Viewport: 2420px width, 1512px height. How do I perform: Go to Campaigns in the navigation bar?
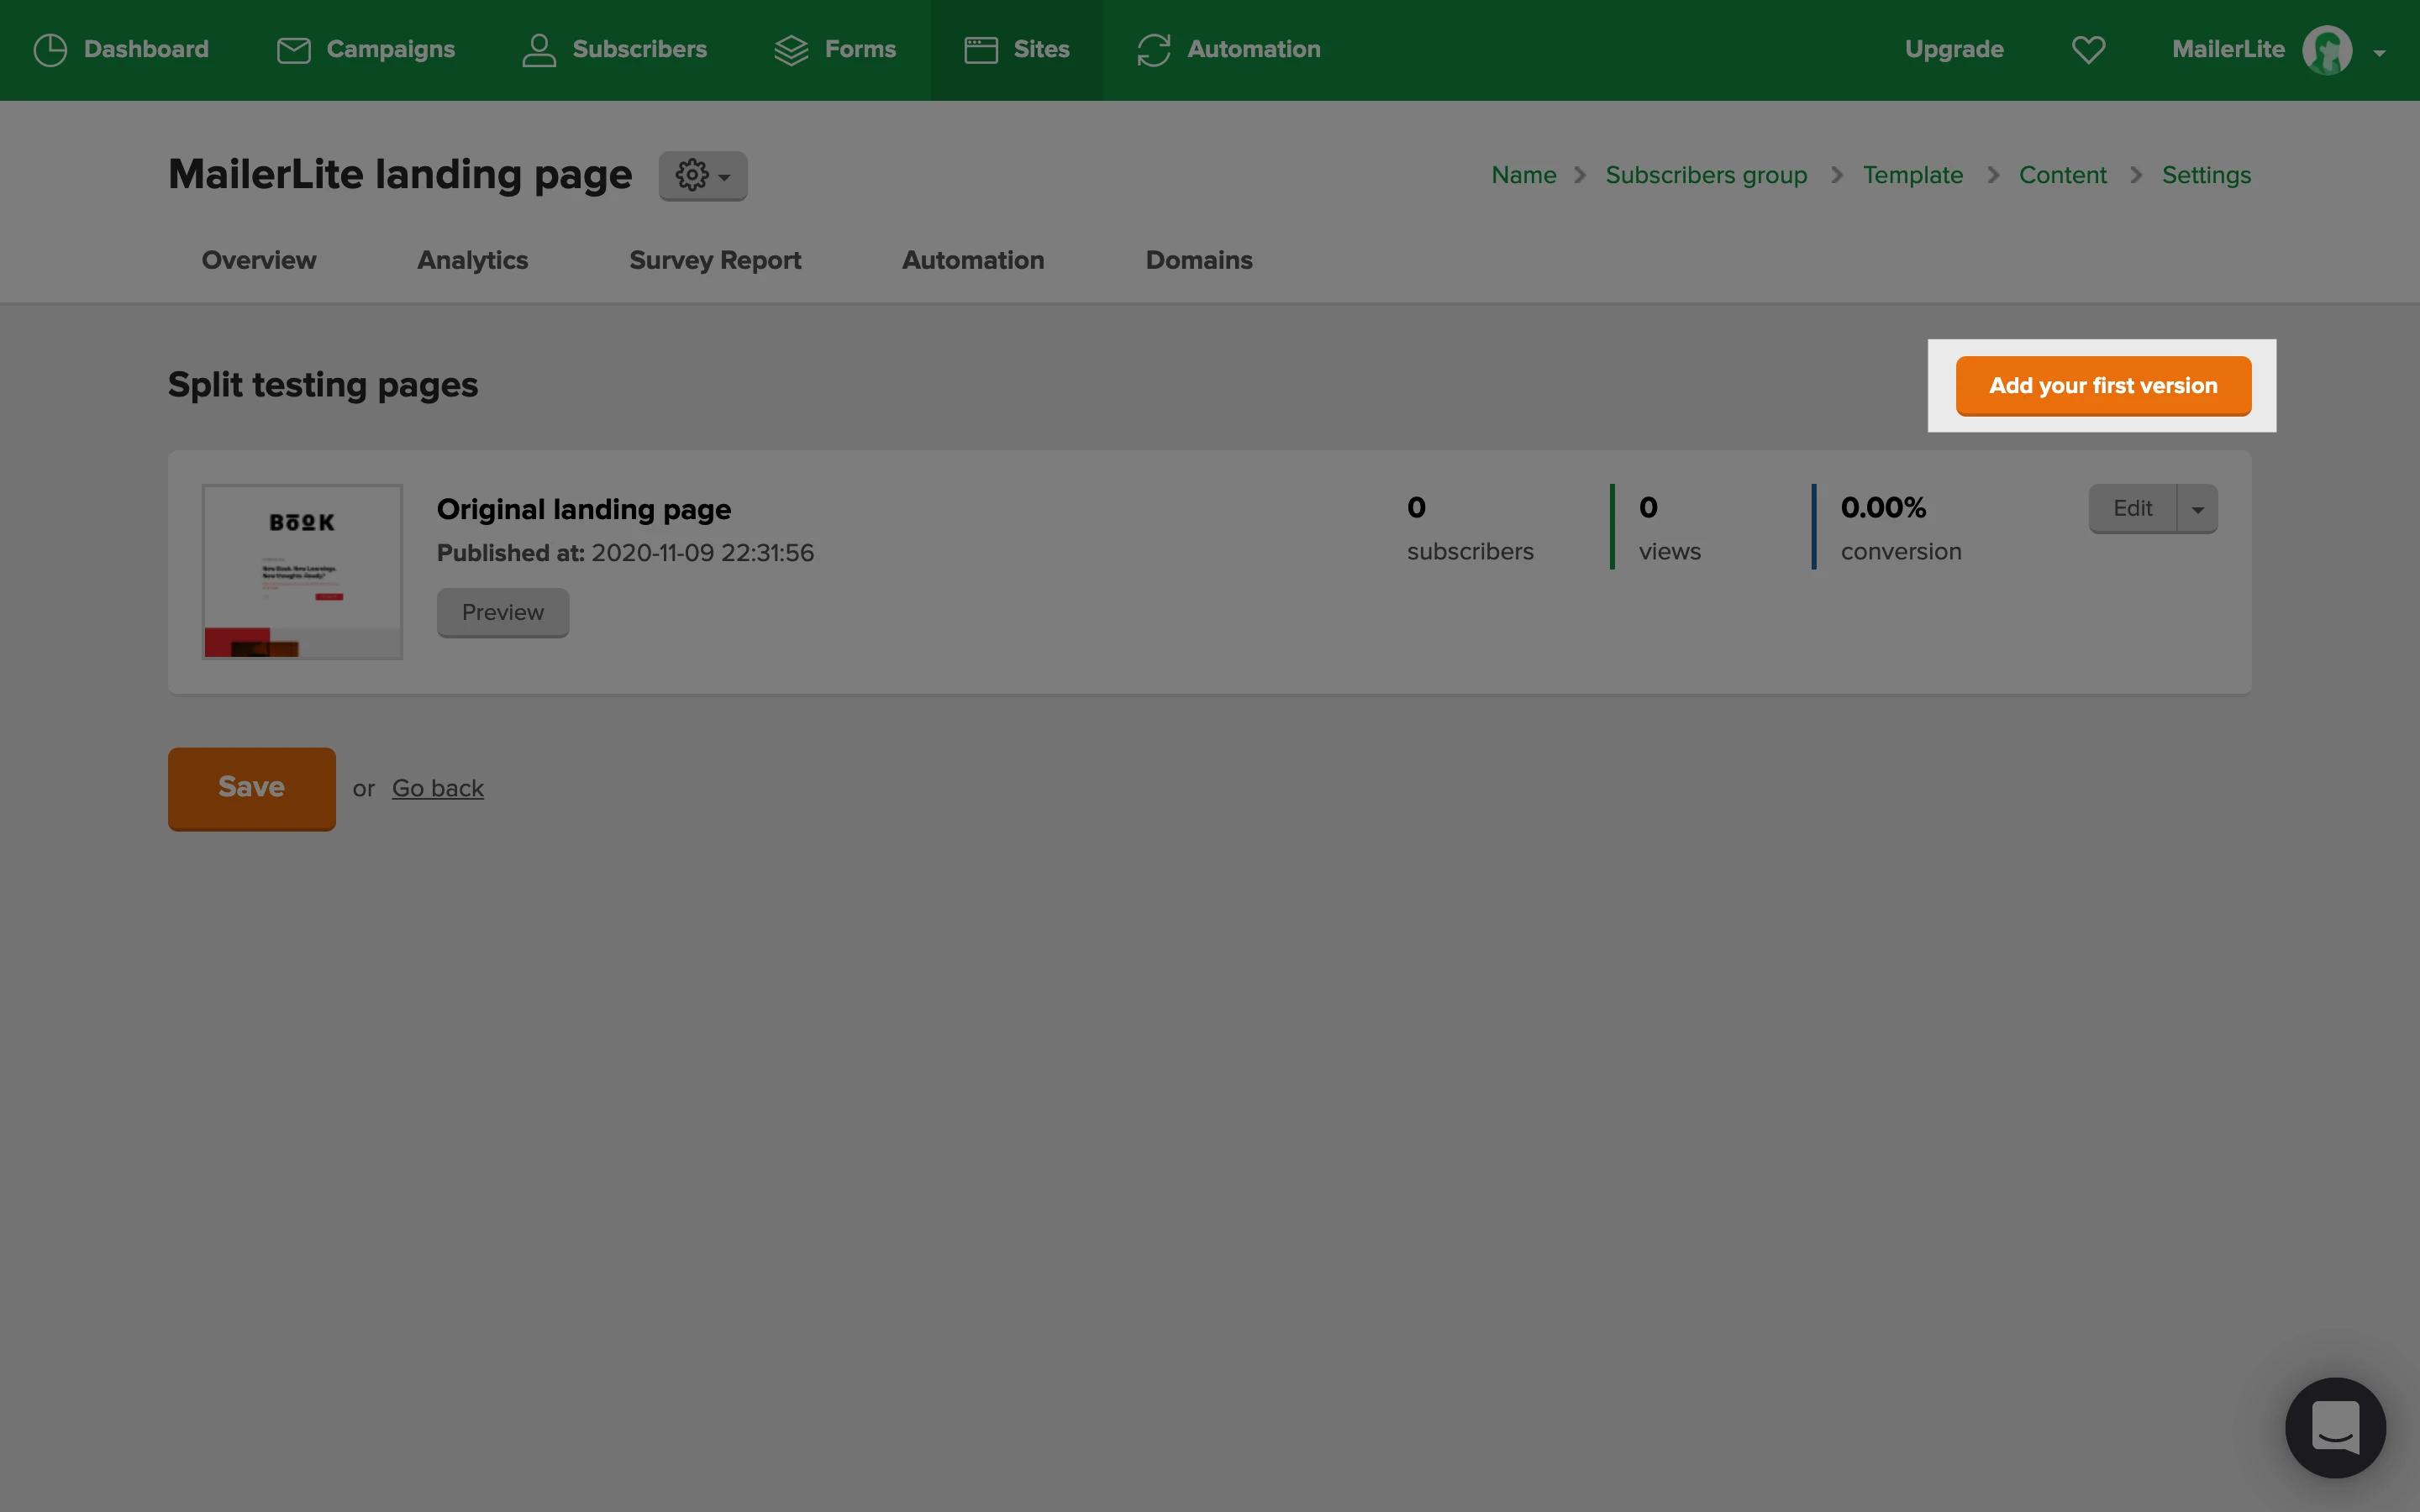click(x=365, y=49)
